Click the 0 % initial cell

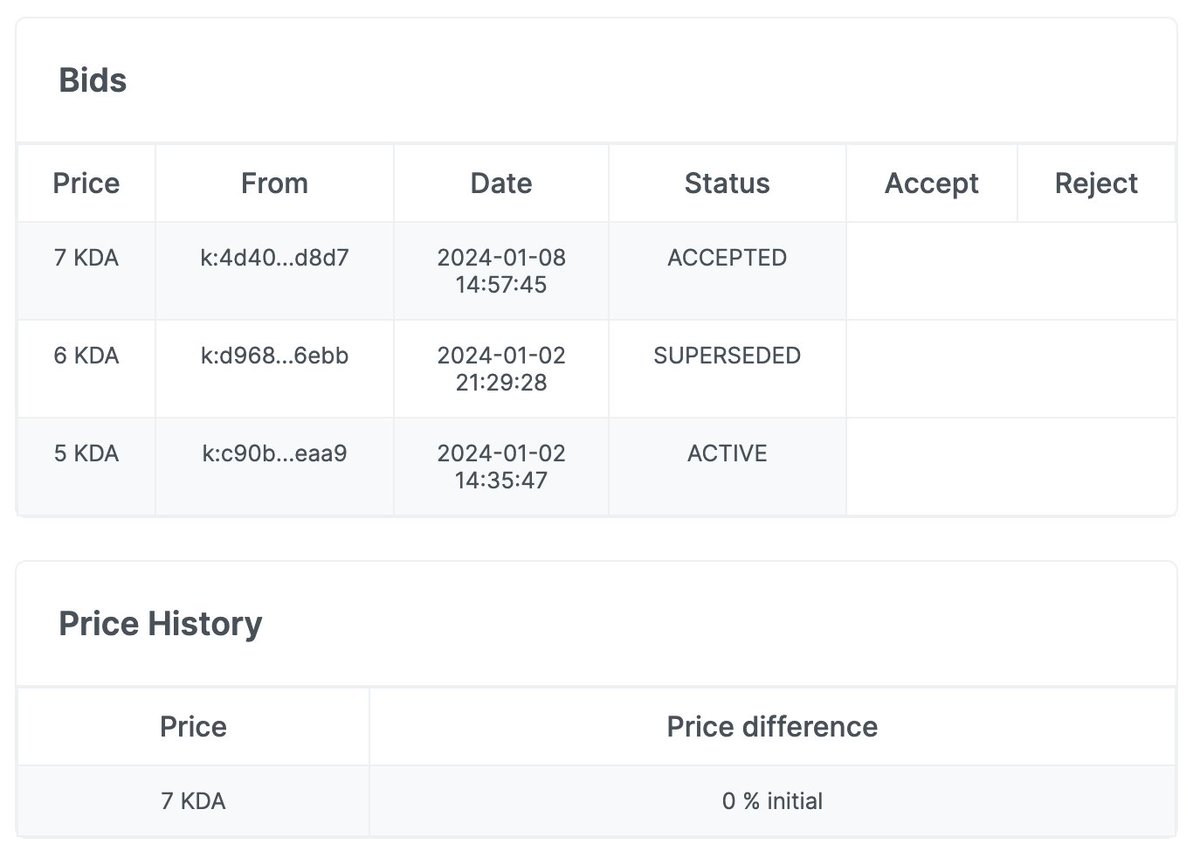772,801
